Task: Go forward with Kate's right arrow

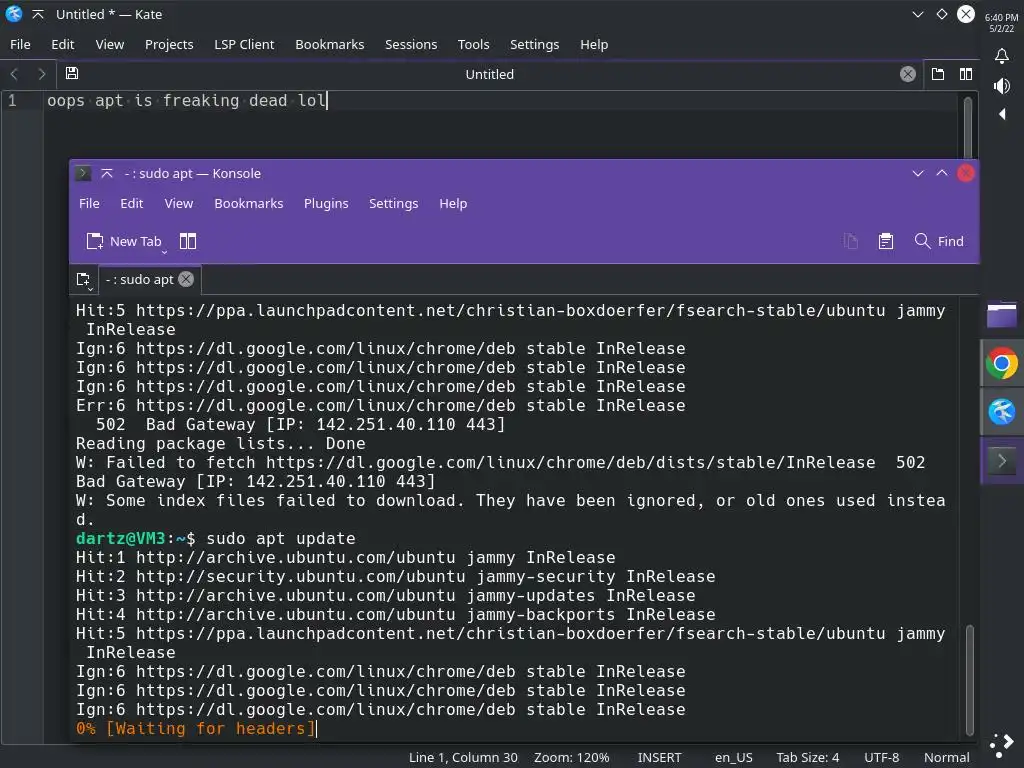Action: point(42,74)
